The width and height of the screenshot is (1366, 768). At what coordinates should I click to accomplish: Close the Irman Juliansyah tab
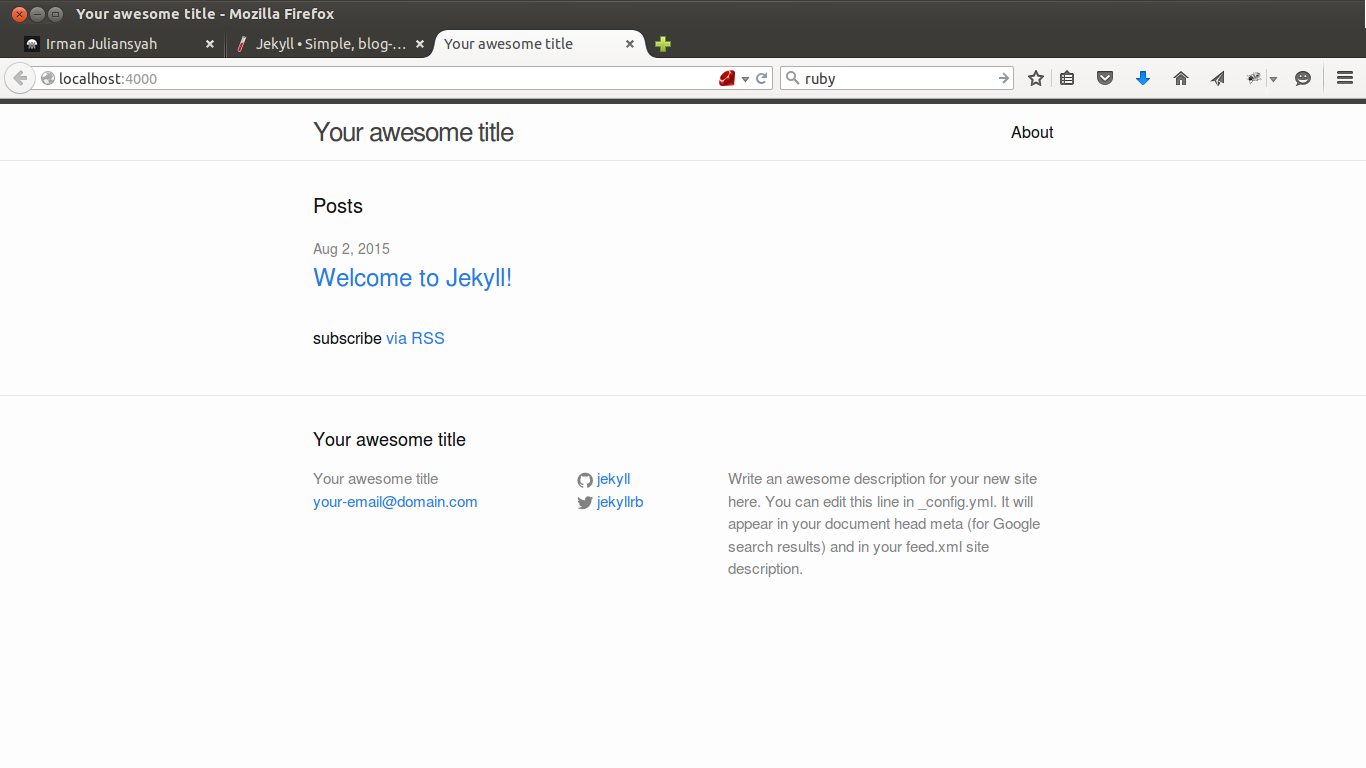click(x=210, y=44)
